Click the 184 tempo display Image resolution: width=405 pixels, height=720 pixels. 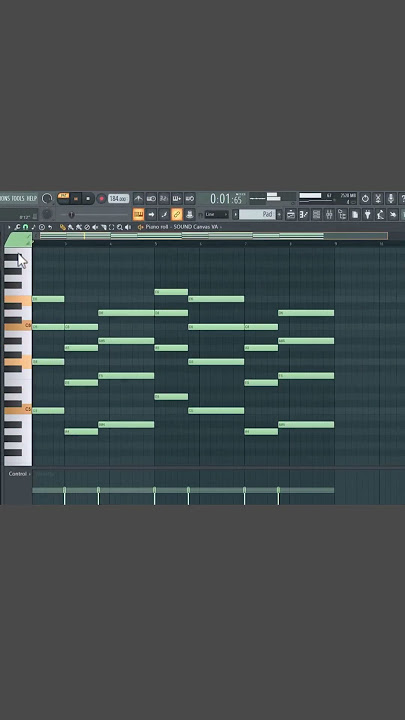tap(118, 199)
